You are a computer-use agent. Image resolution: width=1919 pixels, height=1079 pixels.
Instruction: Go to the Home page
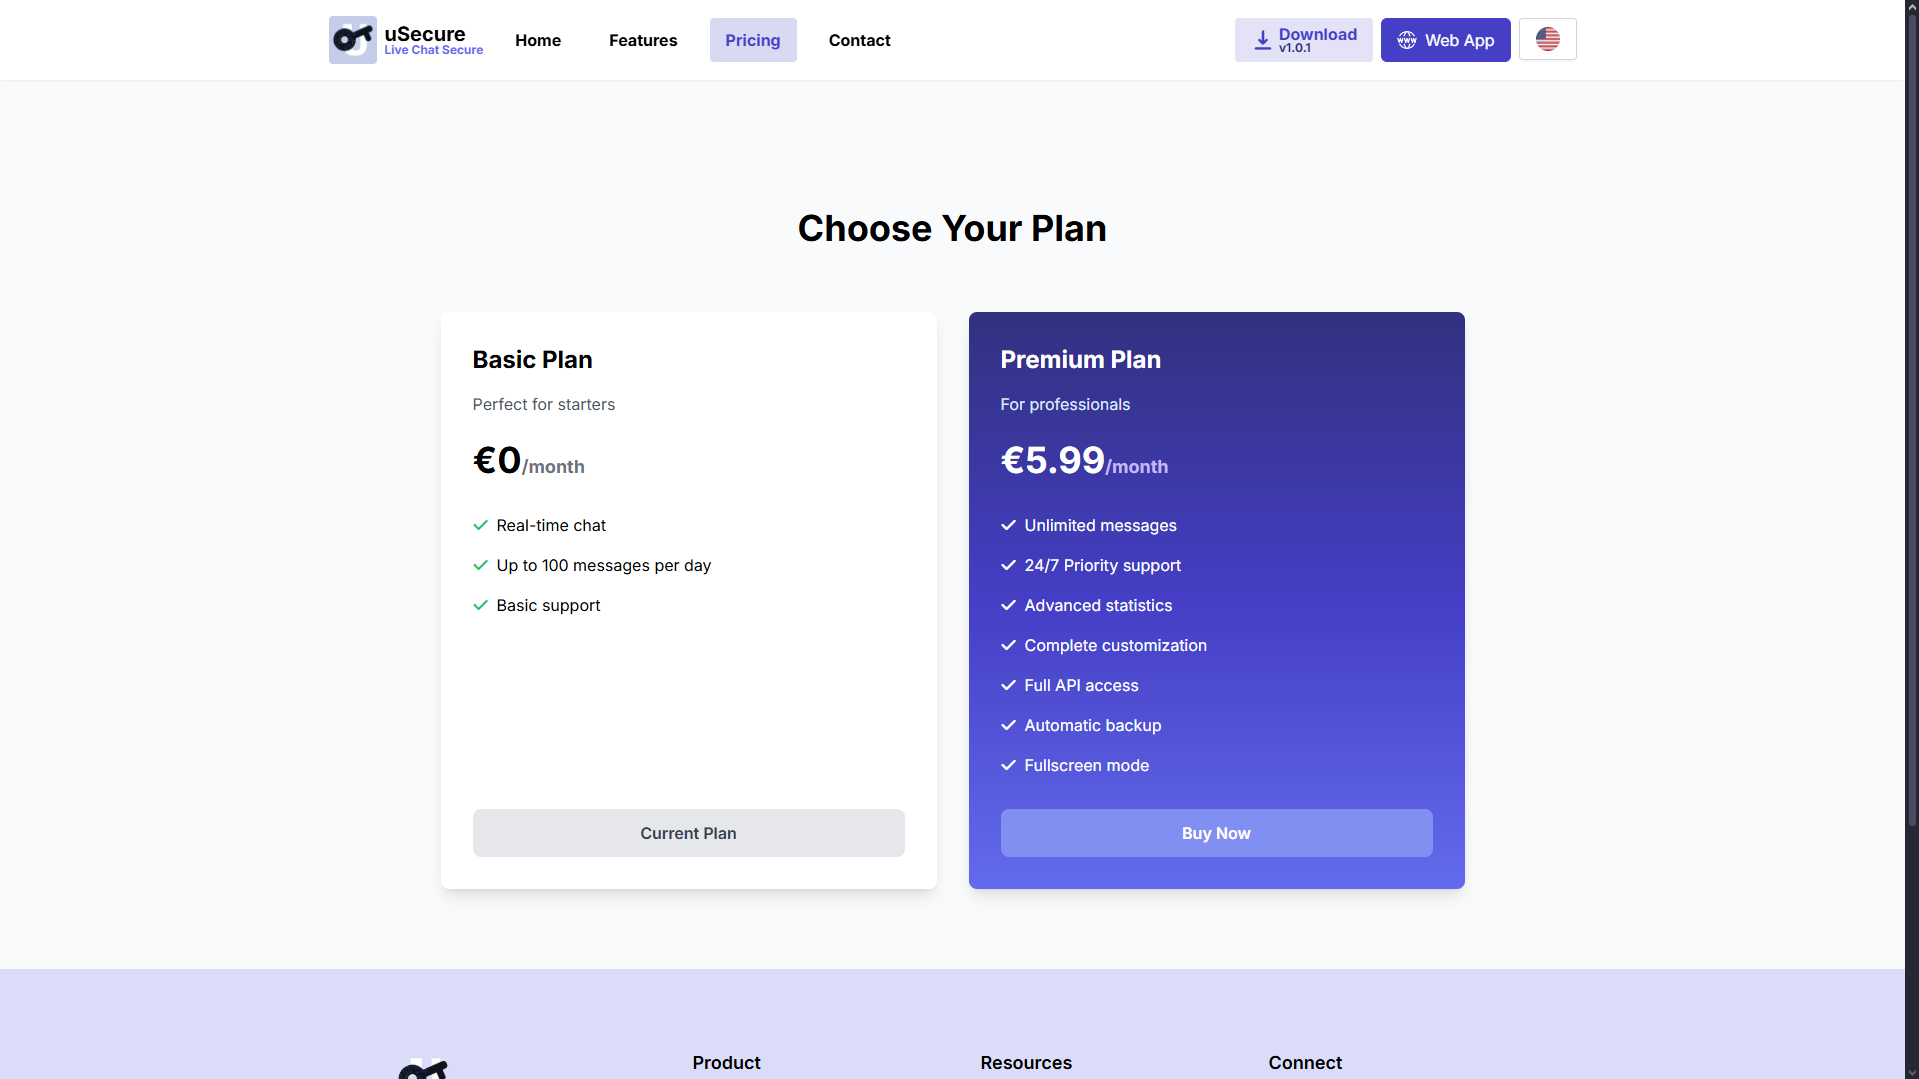pos(538,40)
